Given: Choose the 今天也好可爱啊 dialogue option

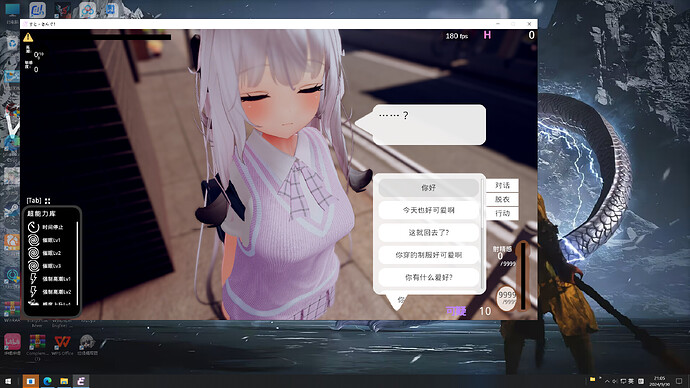Looking at the screenshot, I should (x=429, y=210).
